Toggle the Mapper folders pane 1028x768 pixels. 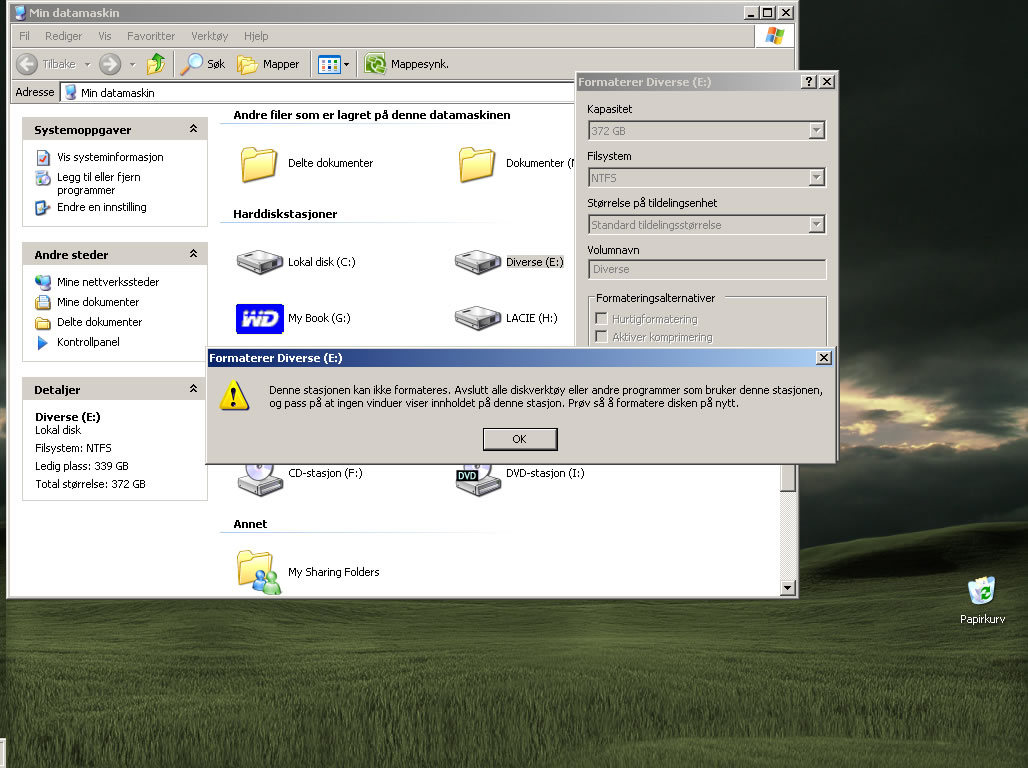(268, 64)
